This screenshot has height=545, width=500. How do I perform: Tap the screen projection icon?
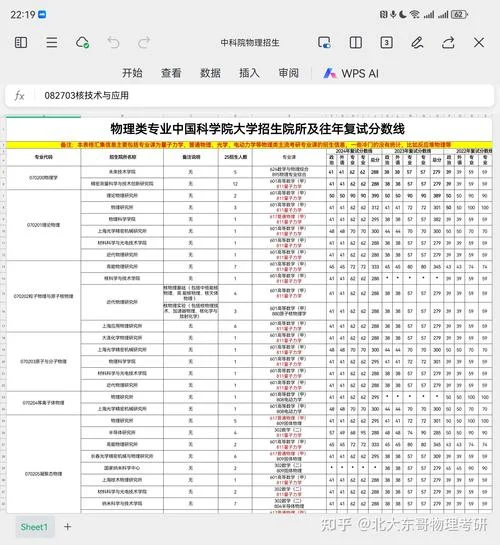pos(324,43)
